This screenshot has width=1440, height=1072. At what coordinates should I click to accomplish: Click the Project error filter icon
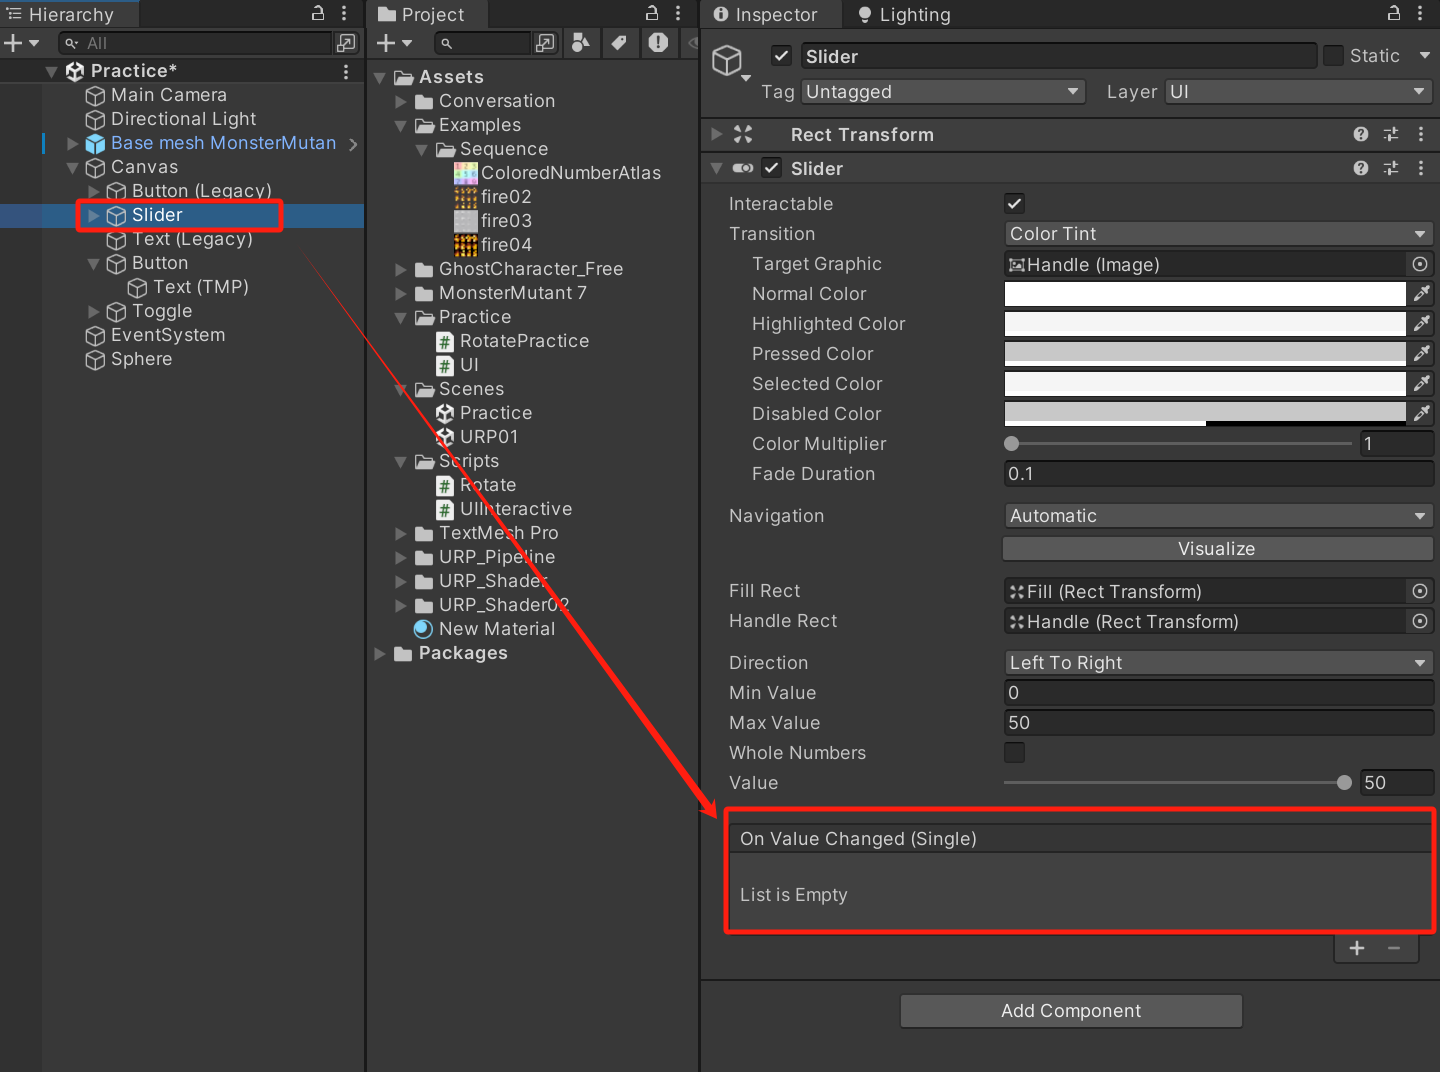coord(658,42)
